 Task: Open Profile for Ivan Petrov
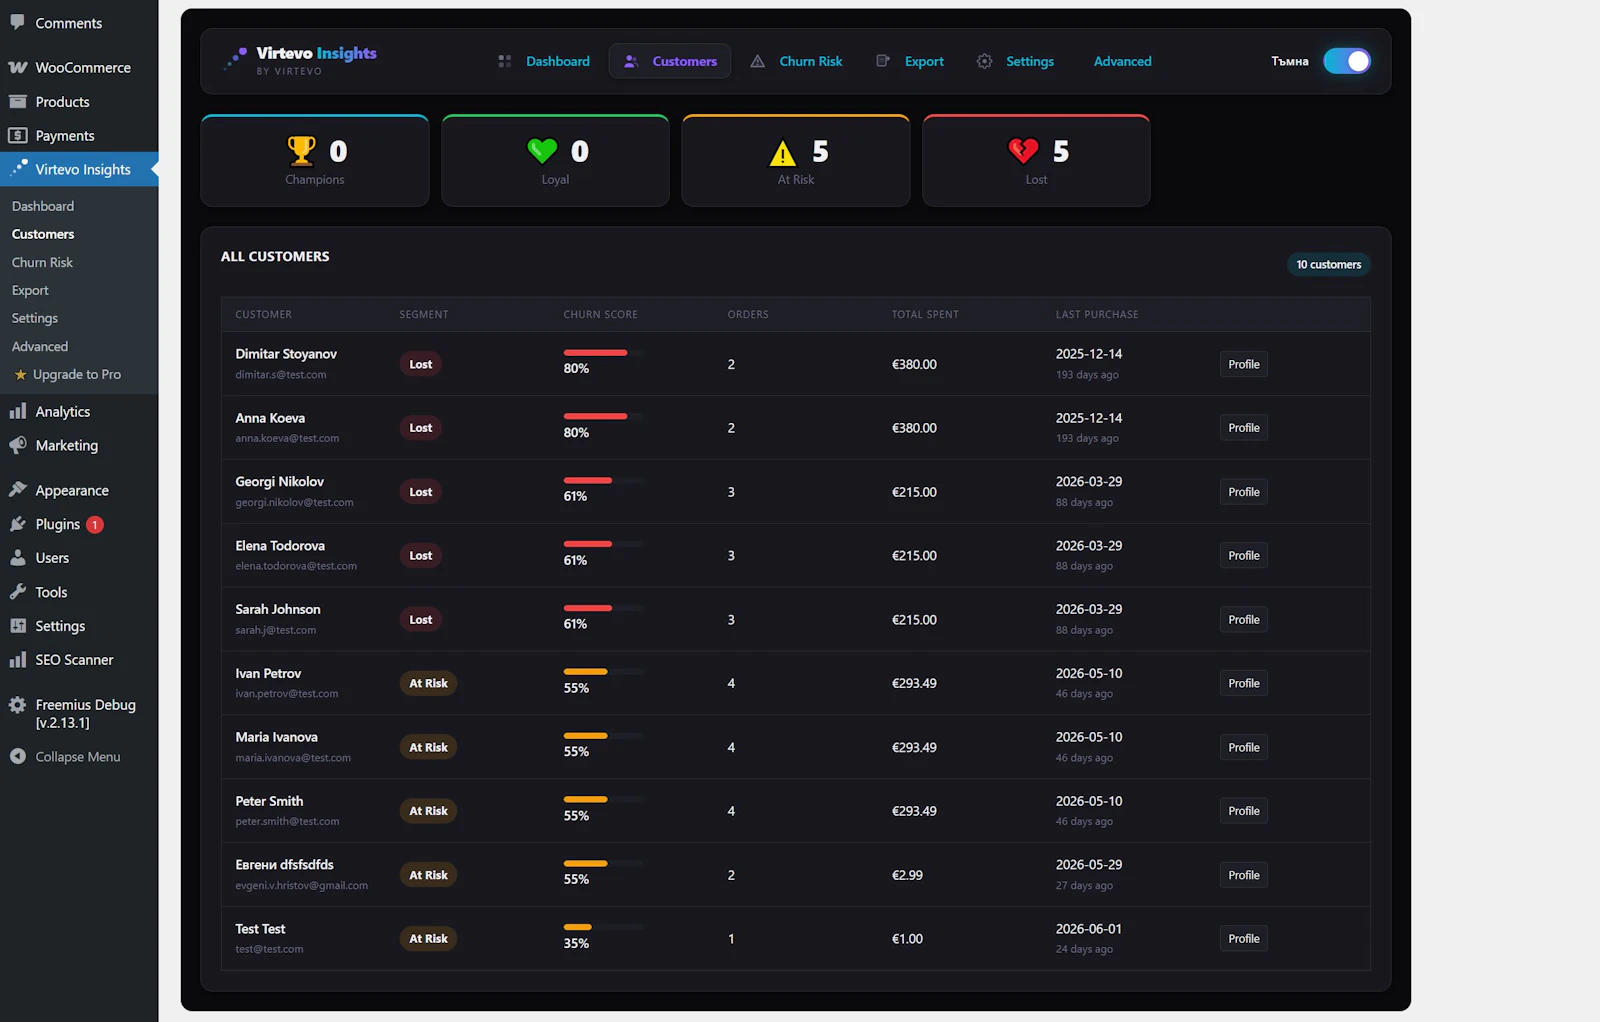click(x=1244, y=683)
